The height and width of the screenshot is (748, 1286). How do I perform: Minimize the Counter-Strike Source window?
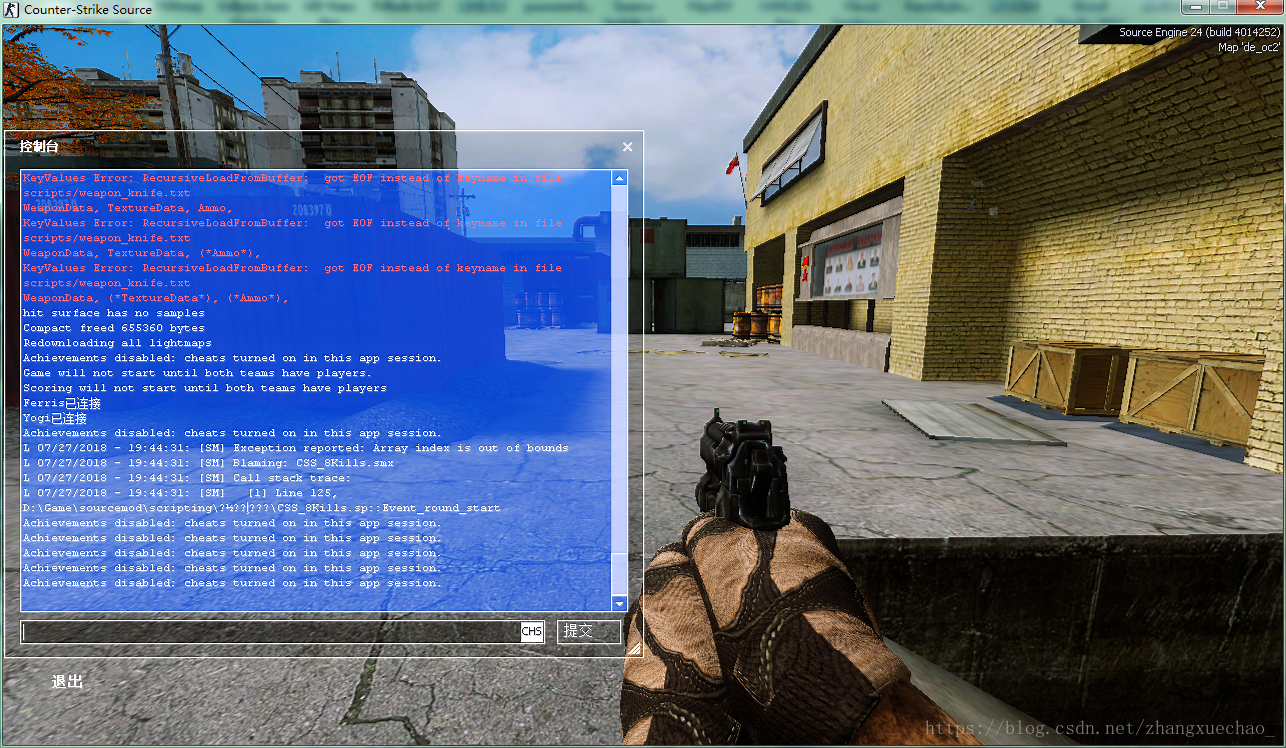point(1195,7)
